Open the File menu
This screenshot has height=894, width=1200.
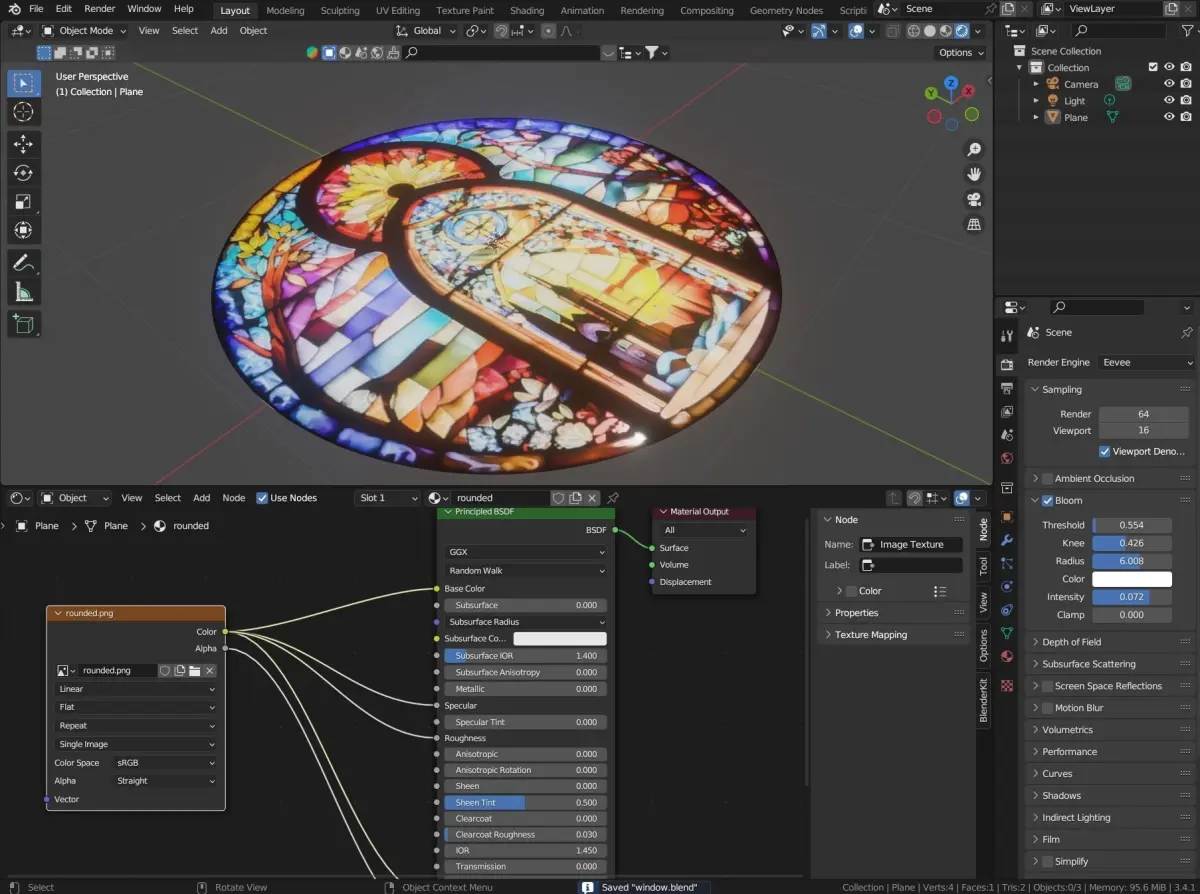tap(36, 9)
